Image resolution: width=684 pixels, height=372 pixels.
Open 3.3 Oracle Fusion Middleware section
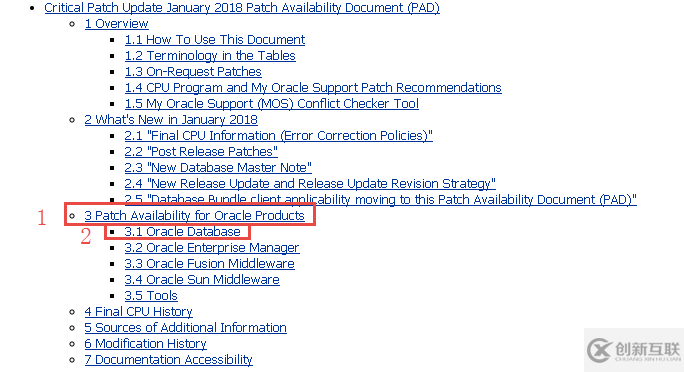coord(209,264)
